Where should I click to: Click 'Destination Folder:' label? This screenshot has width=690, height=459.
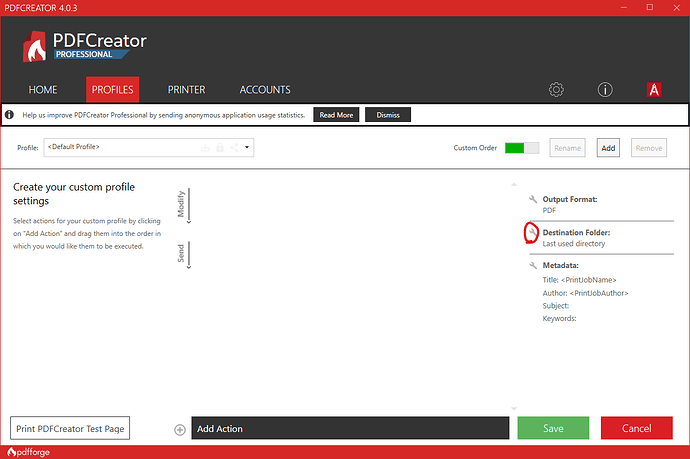pyautogui.click(x=576, y=232)
